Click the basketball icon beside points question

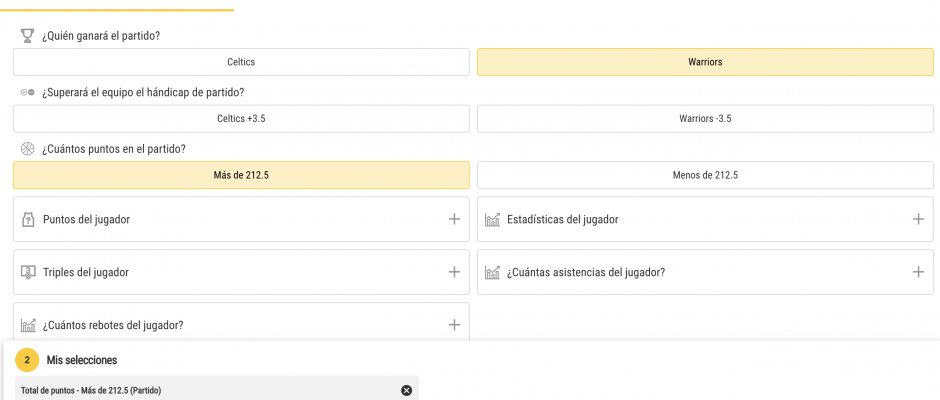click(x=28, y=149)
